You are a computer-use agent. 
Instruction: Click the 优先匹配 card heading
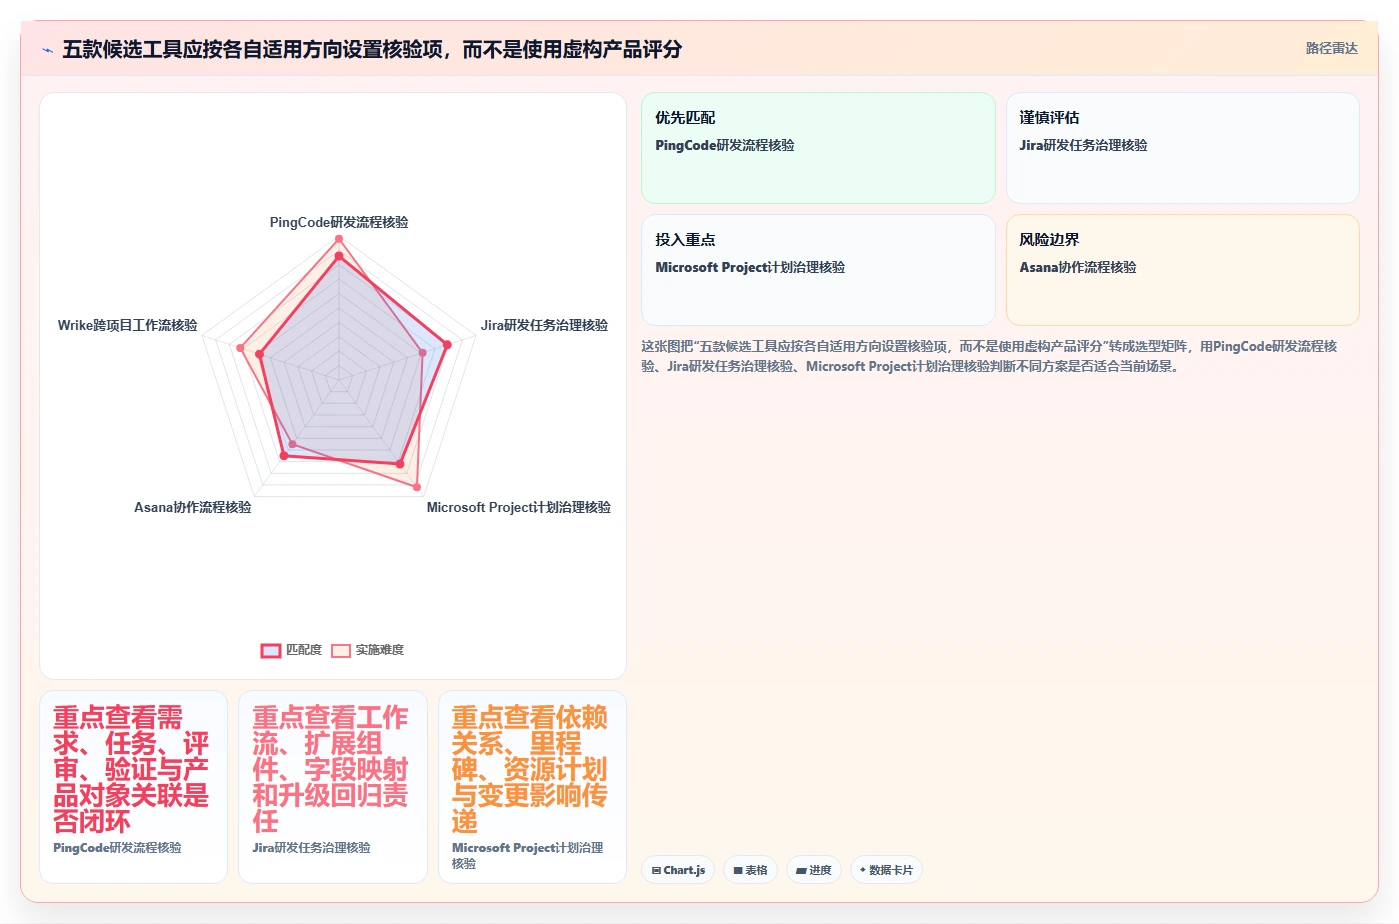point(685,118)
